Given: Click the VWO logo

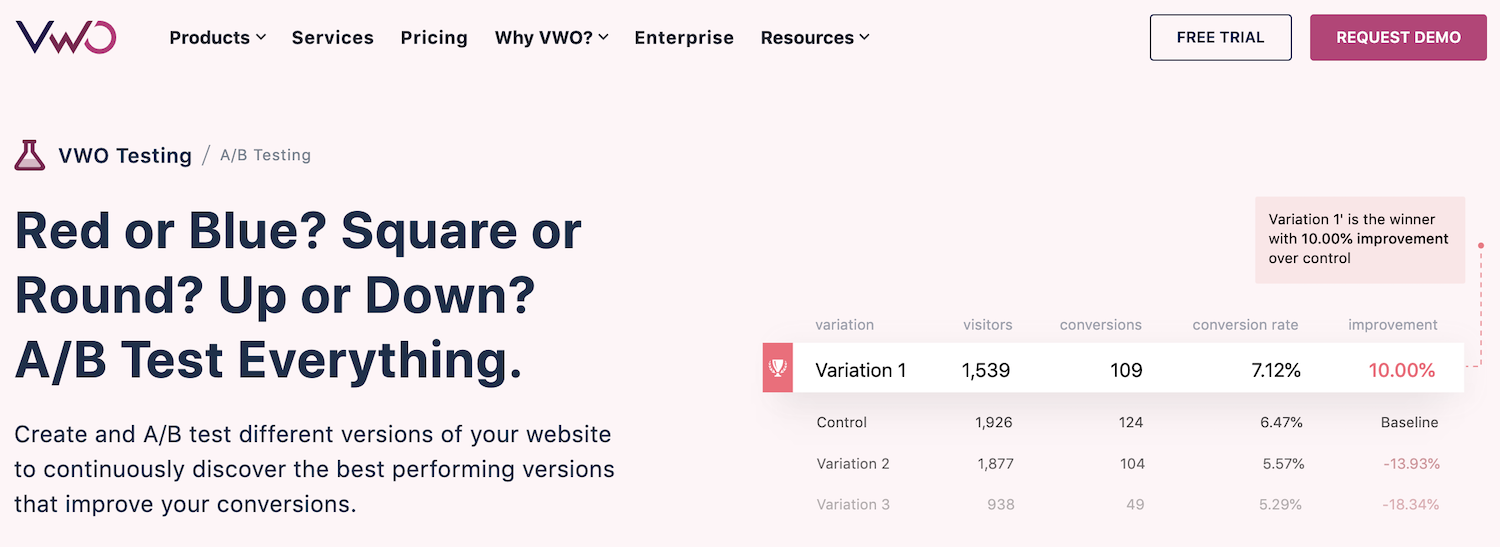Looking at the screenshot, I should [66, 37].
